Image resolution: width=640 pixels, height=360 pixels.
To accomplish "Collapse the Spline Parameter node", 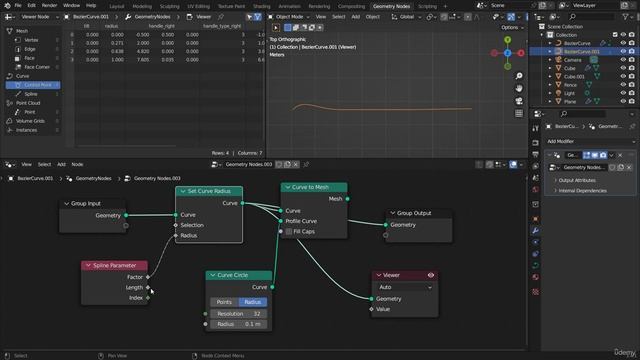I will point(88,265).
